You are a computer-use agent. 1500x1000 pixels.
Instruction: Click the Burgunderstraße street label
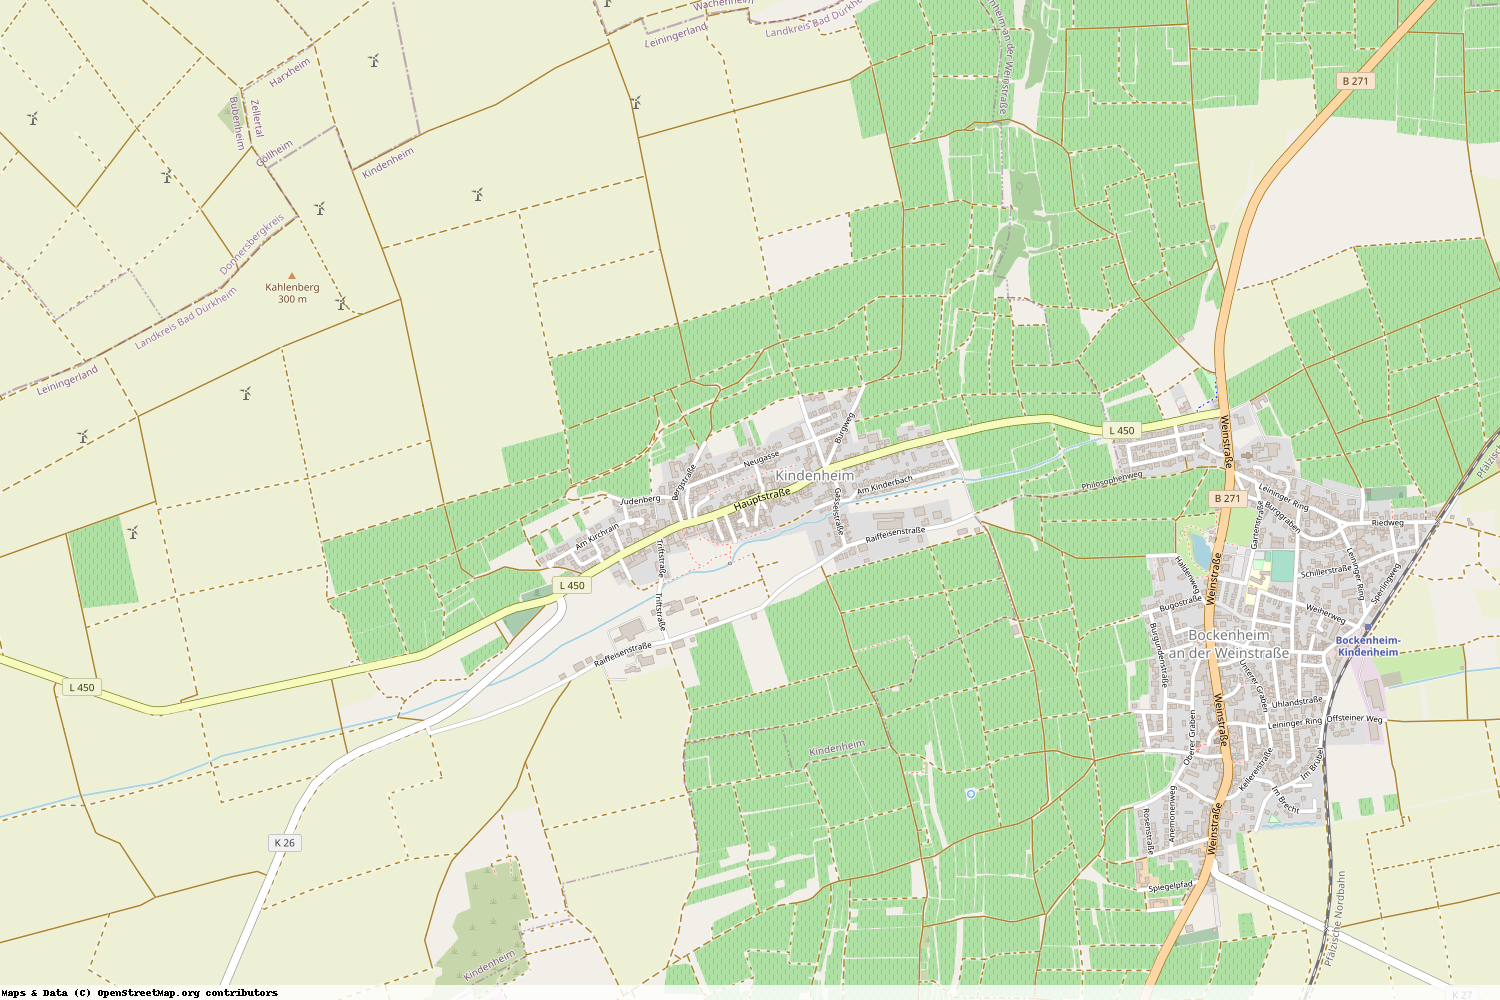(1158, 655)
